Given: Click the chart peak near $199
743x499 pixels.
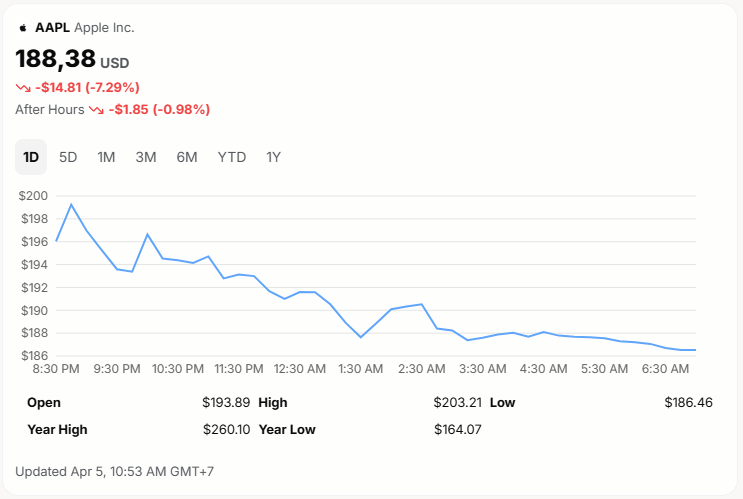Looking at the screenshot, I should (71, 205).
